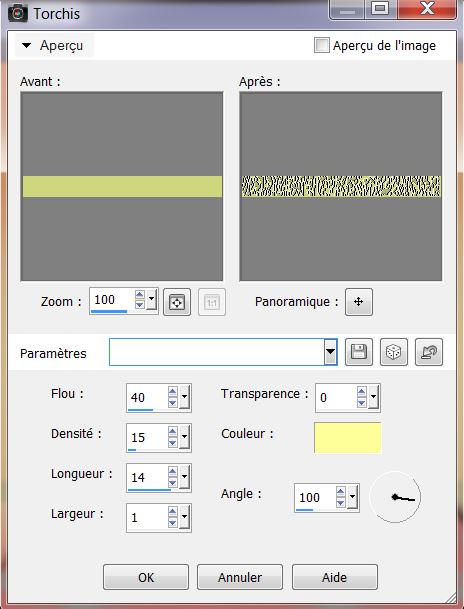Click the save preset floppy disk icon
Image resolution: width=464 pixels, height=609 pixels.
coord(359,352)
